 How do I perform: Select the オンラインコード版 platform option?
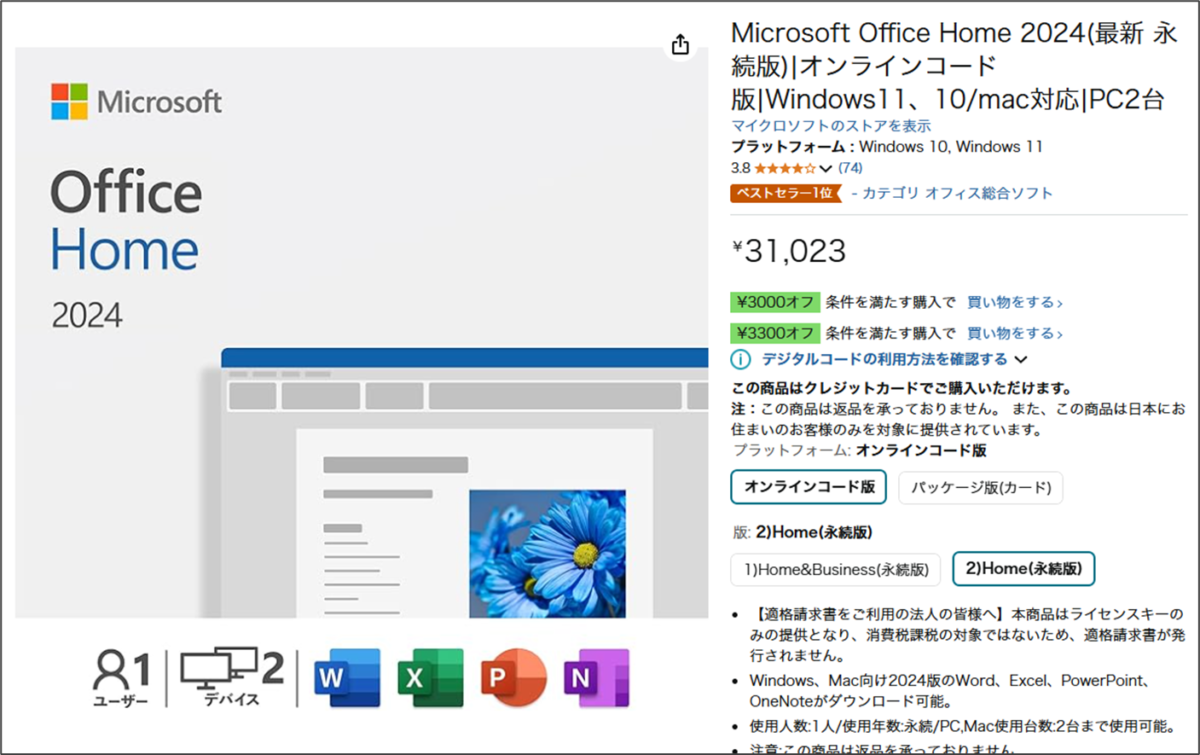(x=808, y=487)
